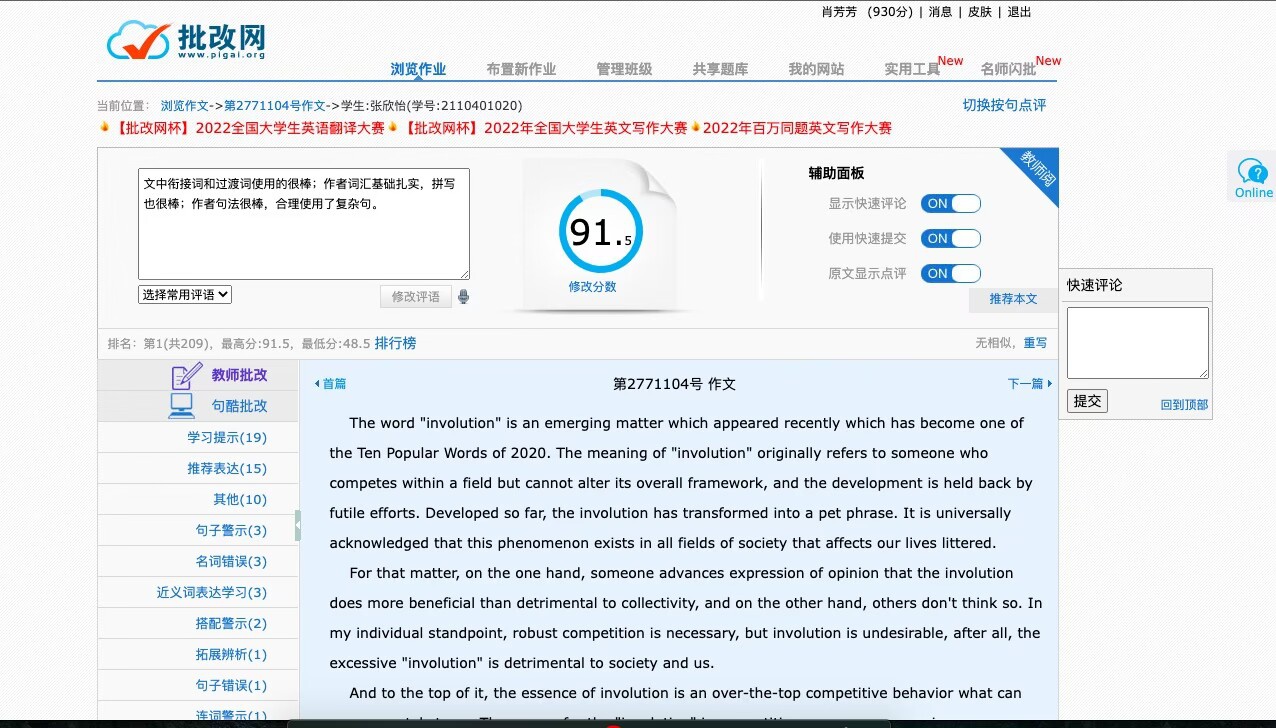Click the 肖芳芳 username
This screenshot has width=1276, height=728.
(x=841, y=12)
